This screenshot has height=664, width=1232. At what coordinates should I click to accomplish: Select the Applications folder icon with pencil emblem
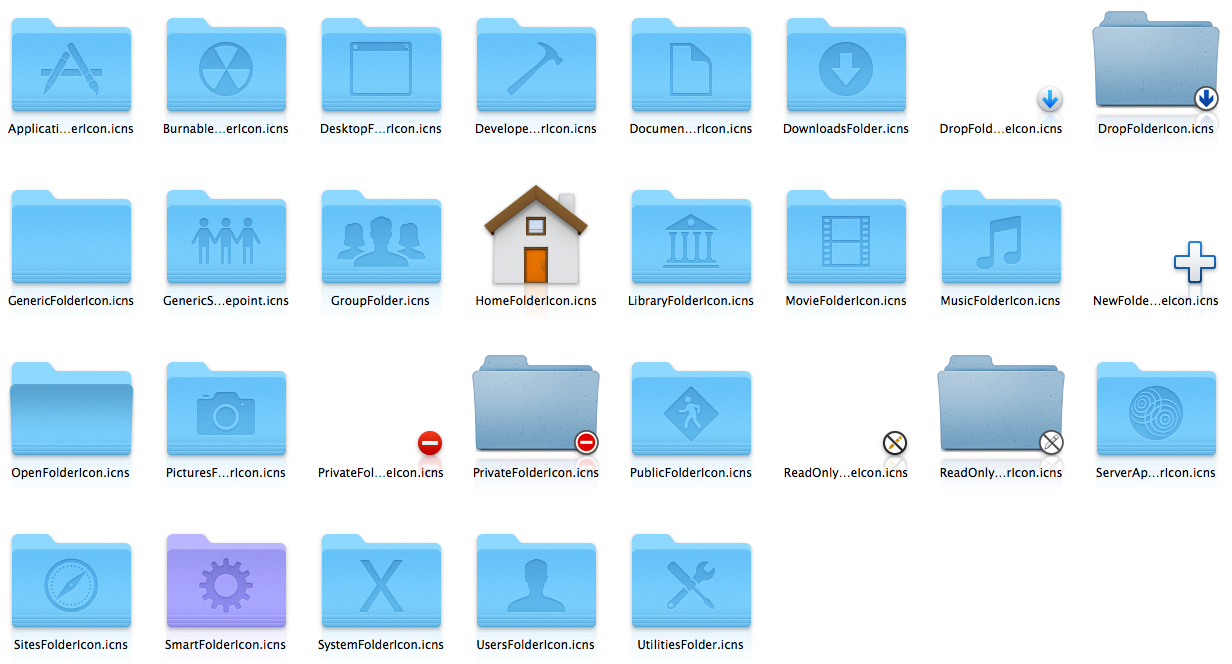click(x=71, y=64)
